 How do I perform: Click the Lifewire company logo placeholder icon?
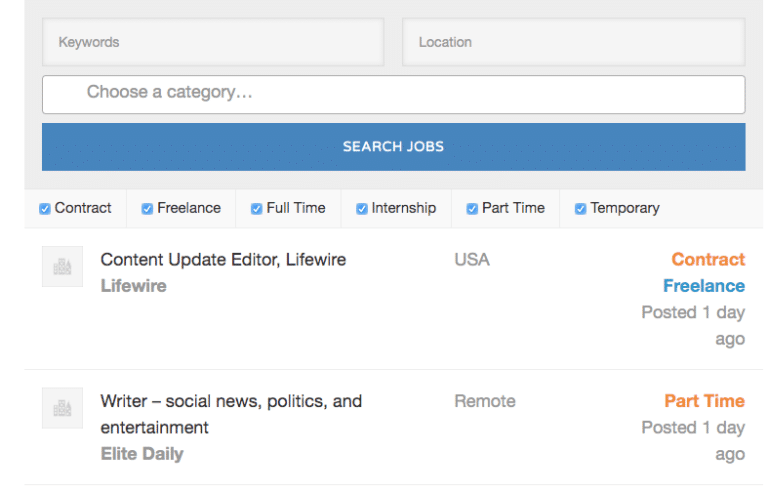[62, 267]
